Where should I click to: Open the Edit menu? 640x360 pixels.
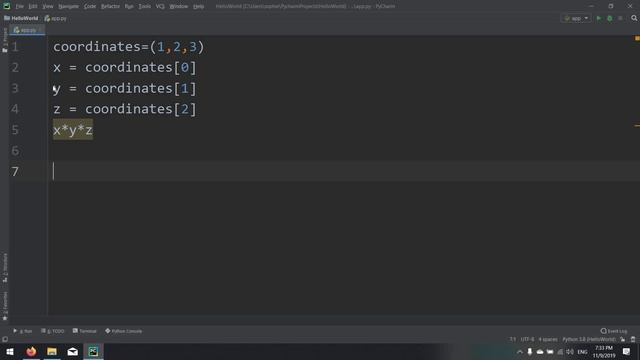33,7
